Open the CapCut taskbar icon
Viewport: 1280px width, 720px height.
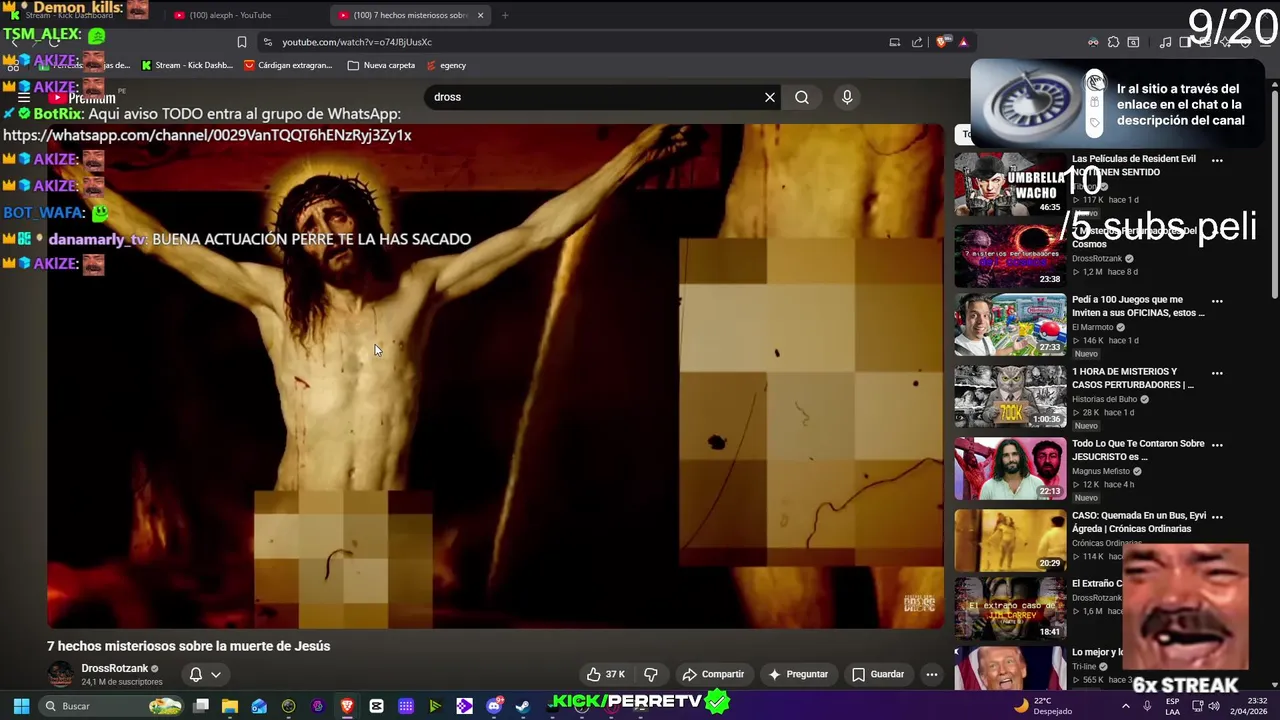376,706
